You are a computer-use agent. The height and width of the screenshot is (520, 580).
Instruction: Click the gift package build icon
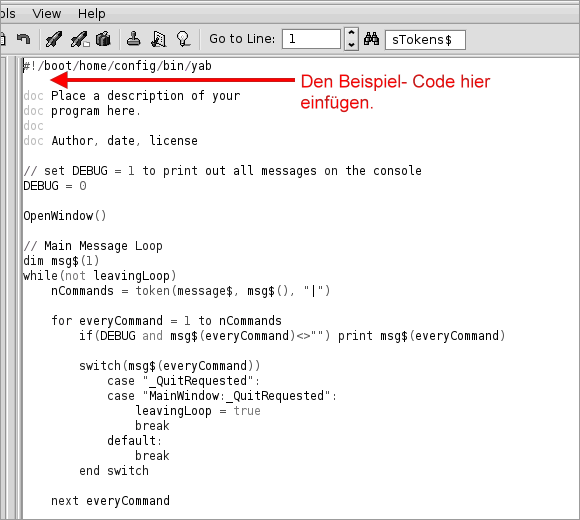tap(103, 39)
